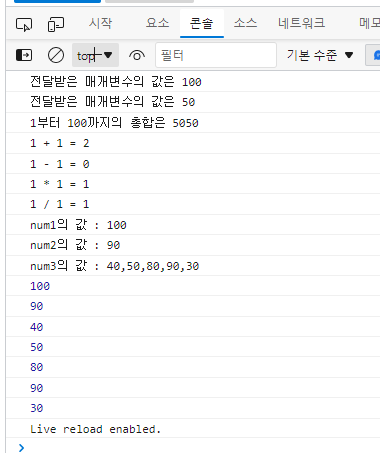This screenshot has width=380, height=453.
Task: Click the 필터 filter input field
Action: [x=216, y=55]
